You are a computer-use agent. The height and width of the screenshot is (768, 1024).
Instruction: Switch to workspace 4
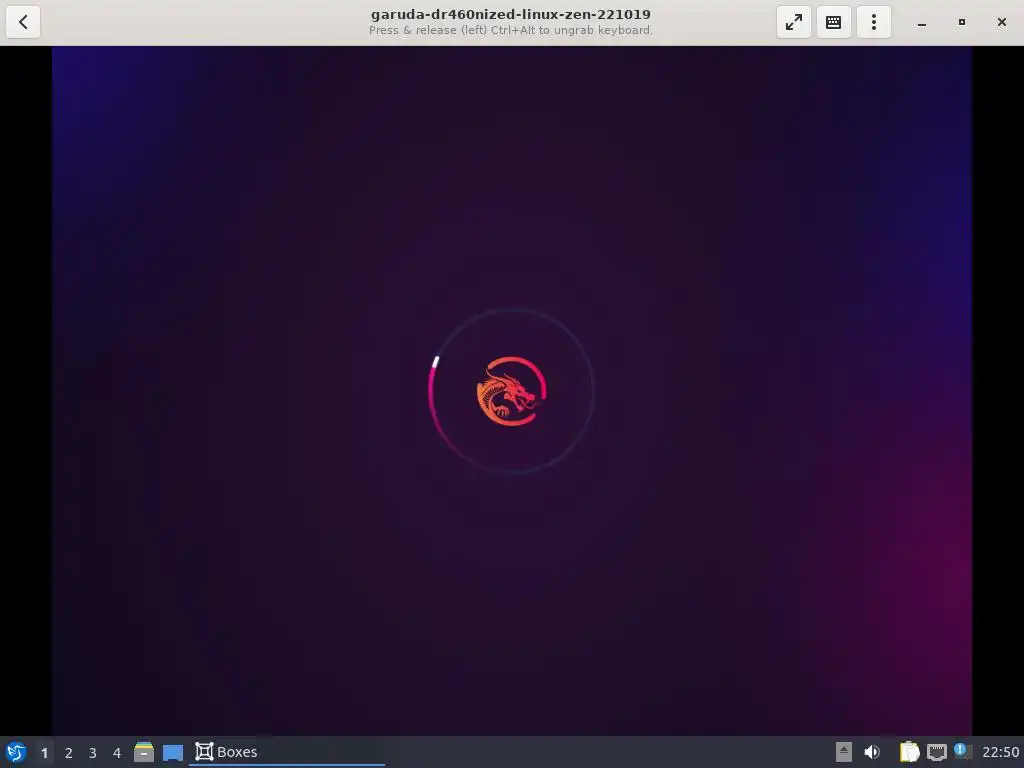(x=117, y=753)
